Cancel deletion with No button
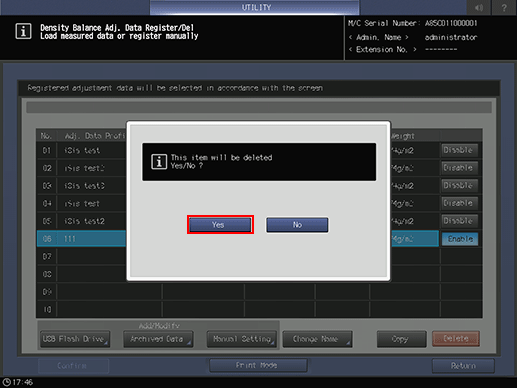 point(297,225)
